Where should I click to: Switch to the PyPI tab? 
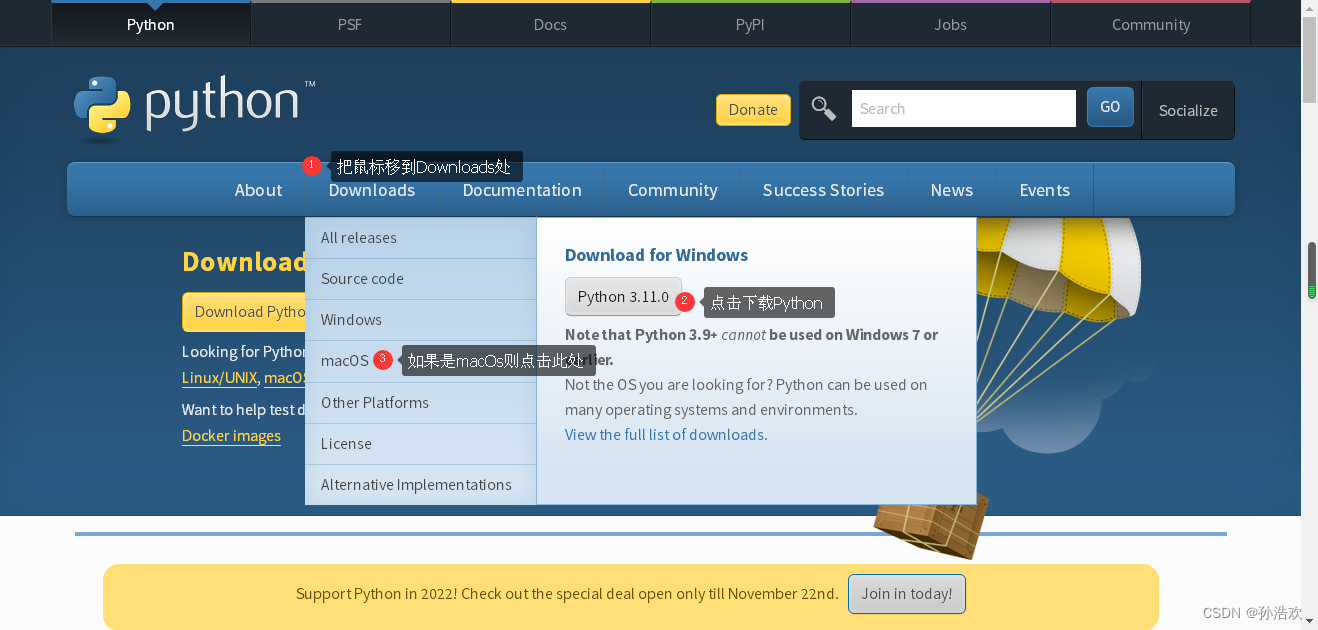tap(750, 23)
